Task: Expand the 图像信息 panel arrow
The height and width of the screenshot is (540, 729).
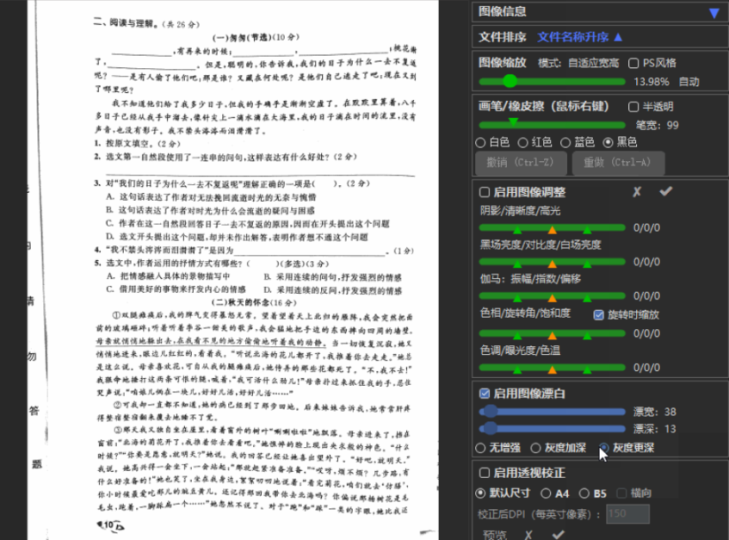Action: coord(713,13)
